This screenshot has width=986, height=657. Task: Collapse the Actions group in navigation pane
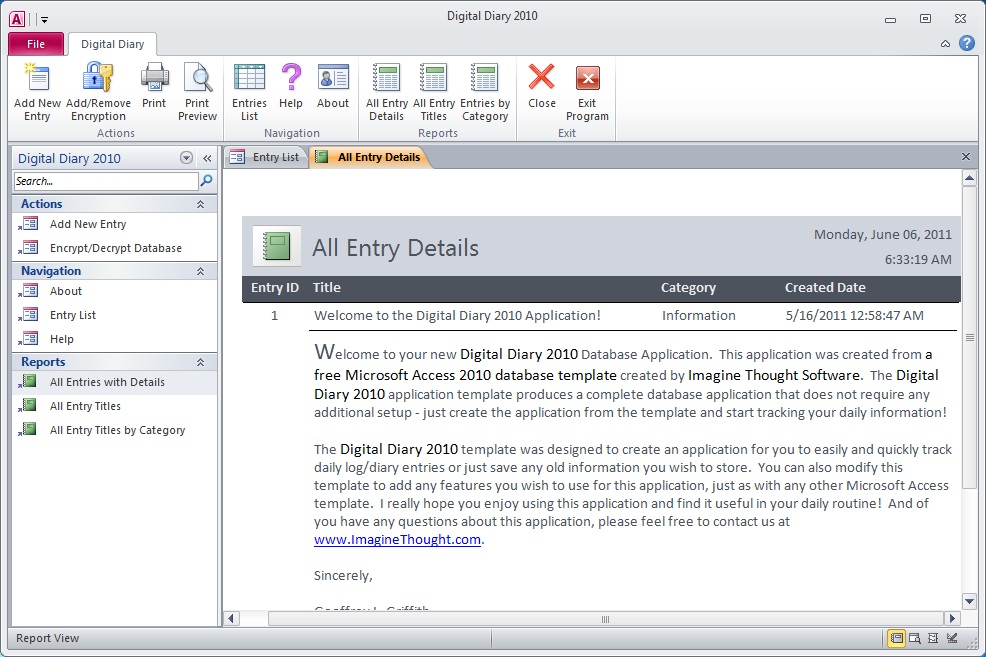pyautogui.click(x=201, y=204)
